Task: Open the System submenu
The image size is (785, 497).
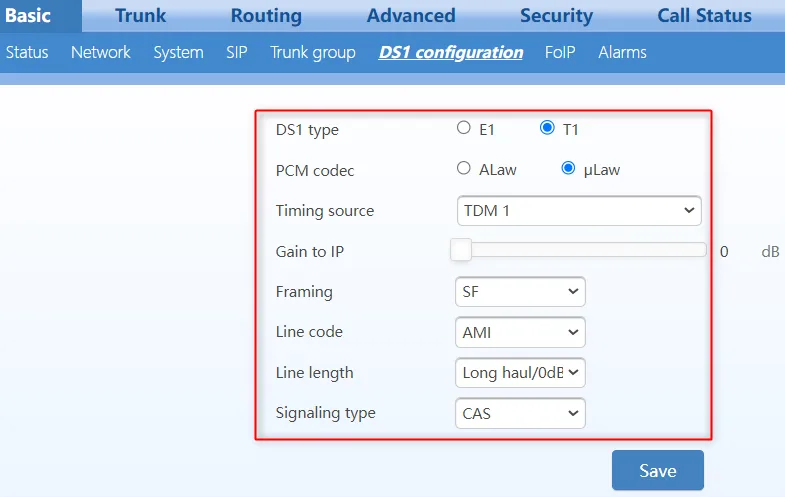Action: [x=178, y=52]
